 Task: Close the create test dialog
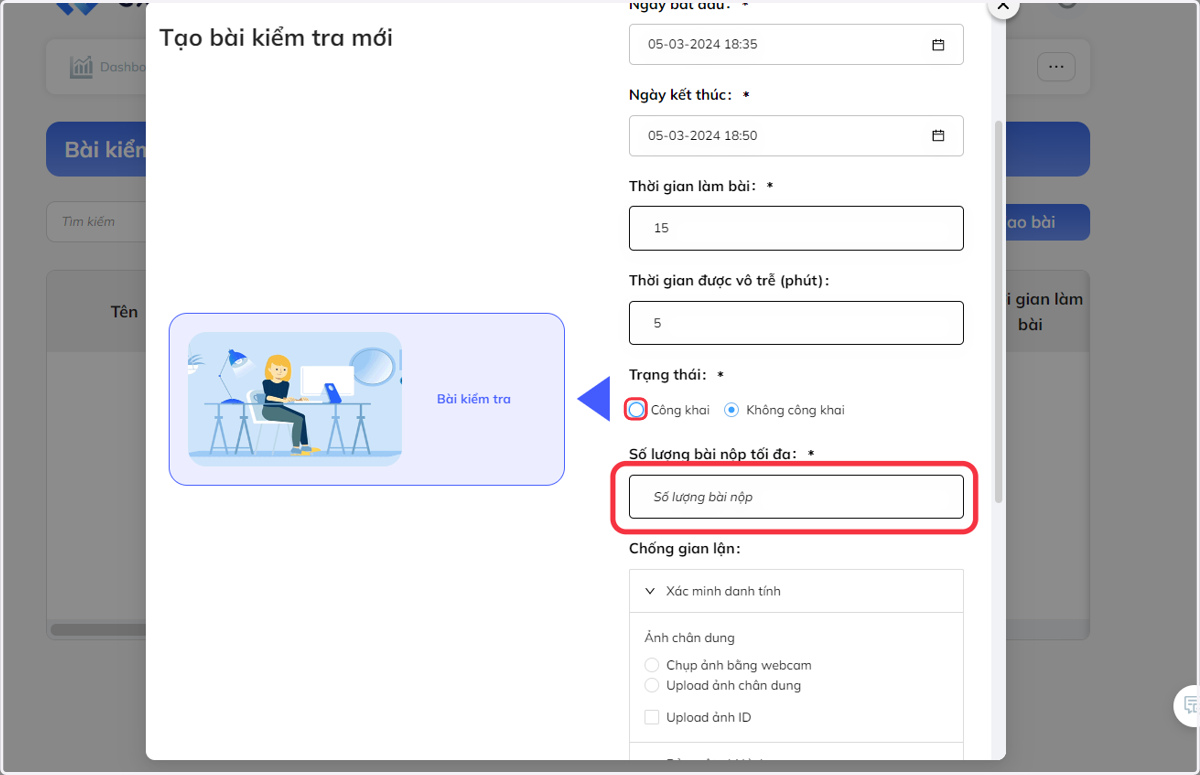(1003, 7)
